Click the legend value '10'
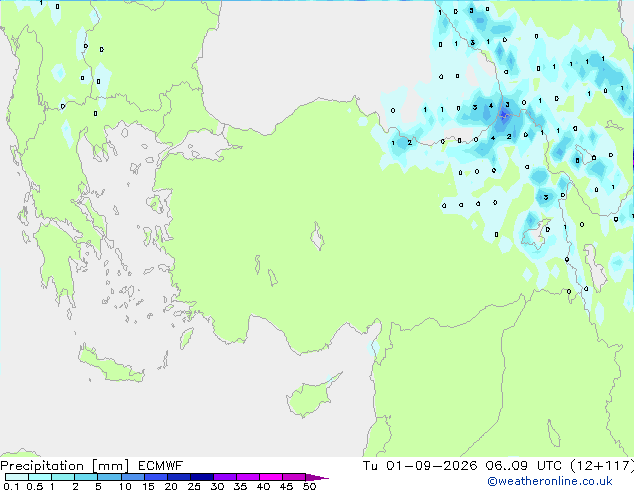Viewport: 634px width, 490px height. (125, 486)
